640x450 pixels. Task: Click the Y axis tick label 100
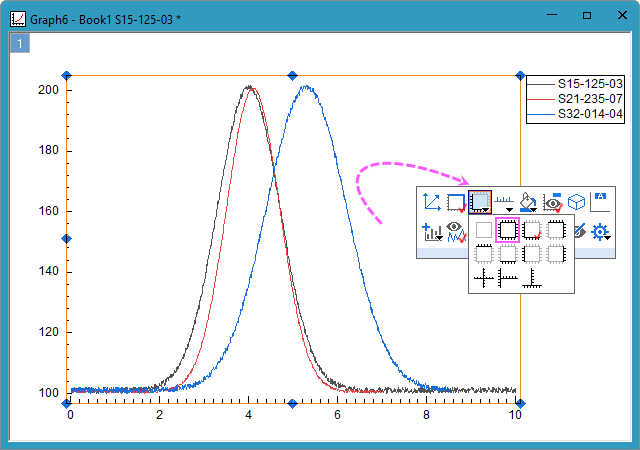[49, 393]
